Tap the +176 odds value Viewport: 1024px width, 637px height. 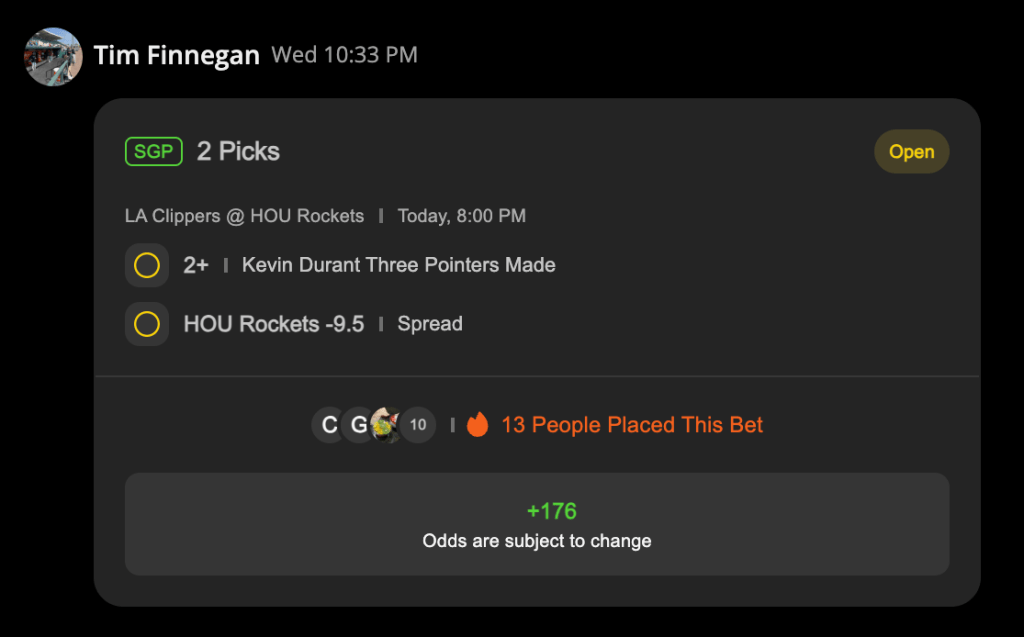[552, 511]
